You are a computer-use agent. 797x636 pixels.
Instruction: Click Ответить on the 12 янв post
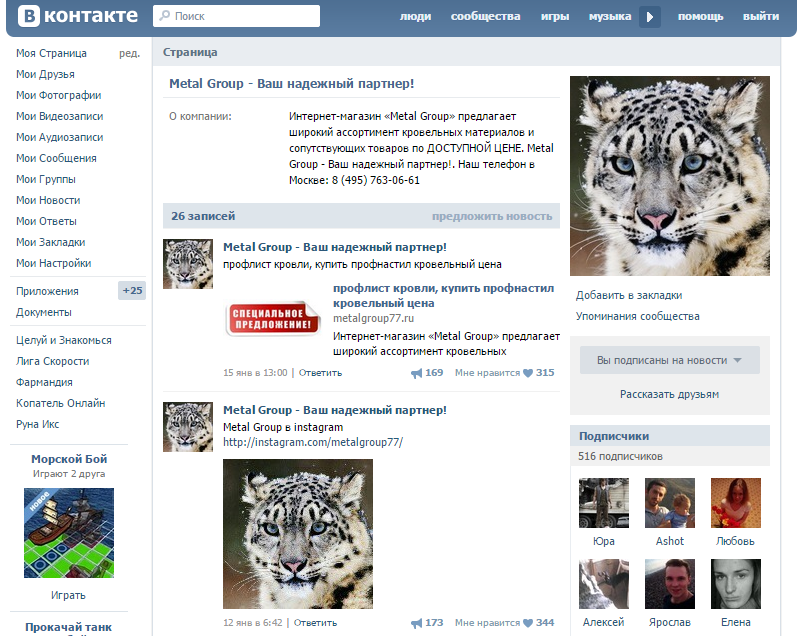(x=315, y=623)
